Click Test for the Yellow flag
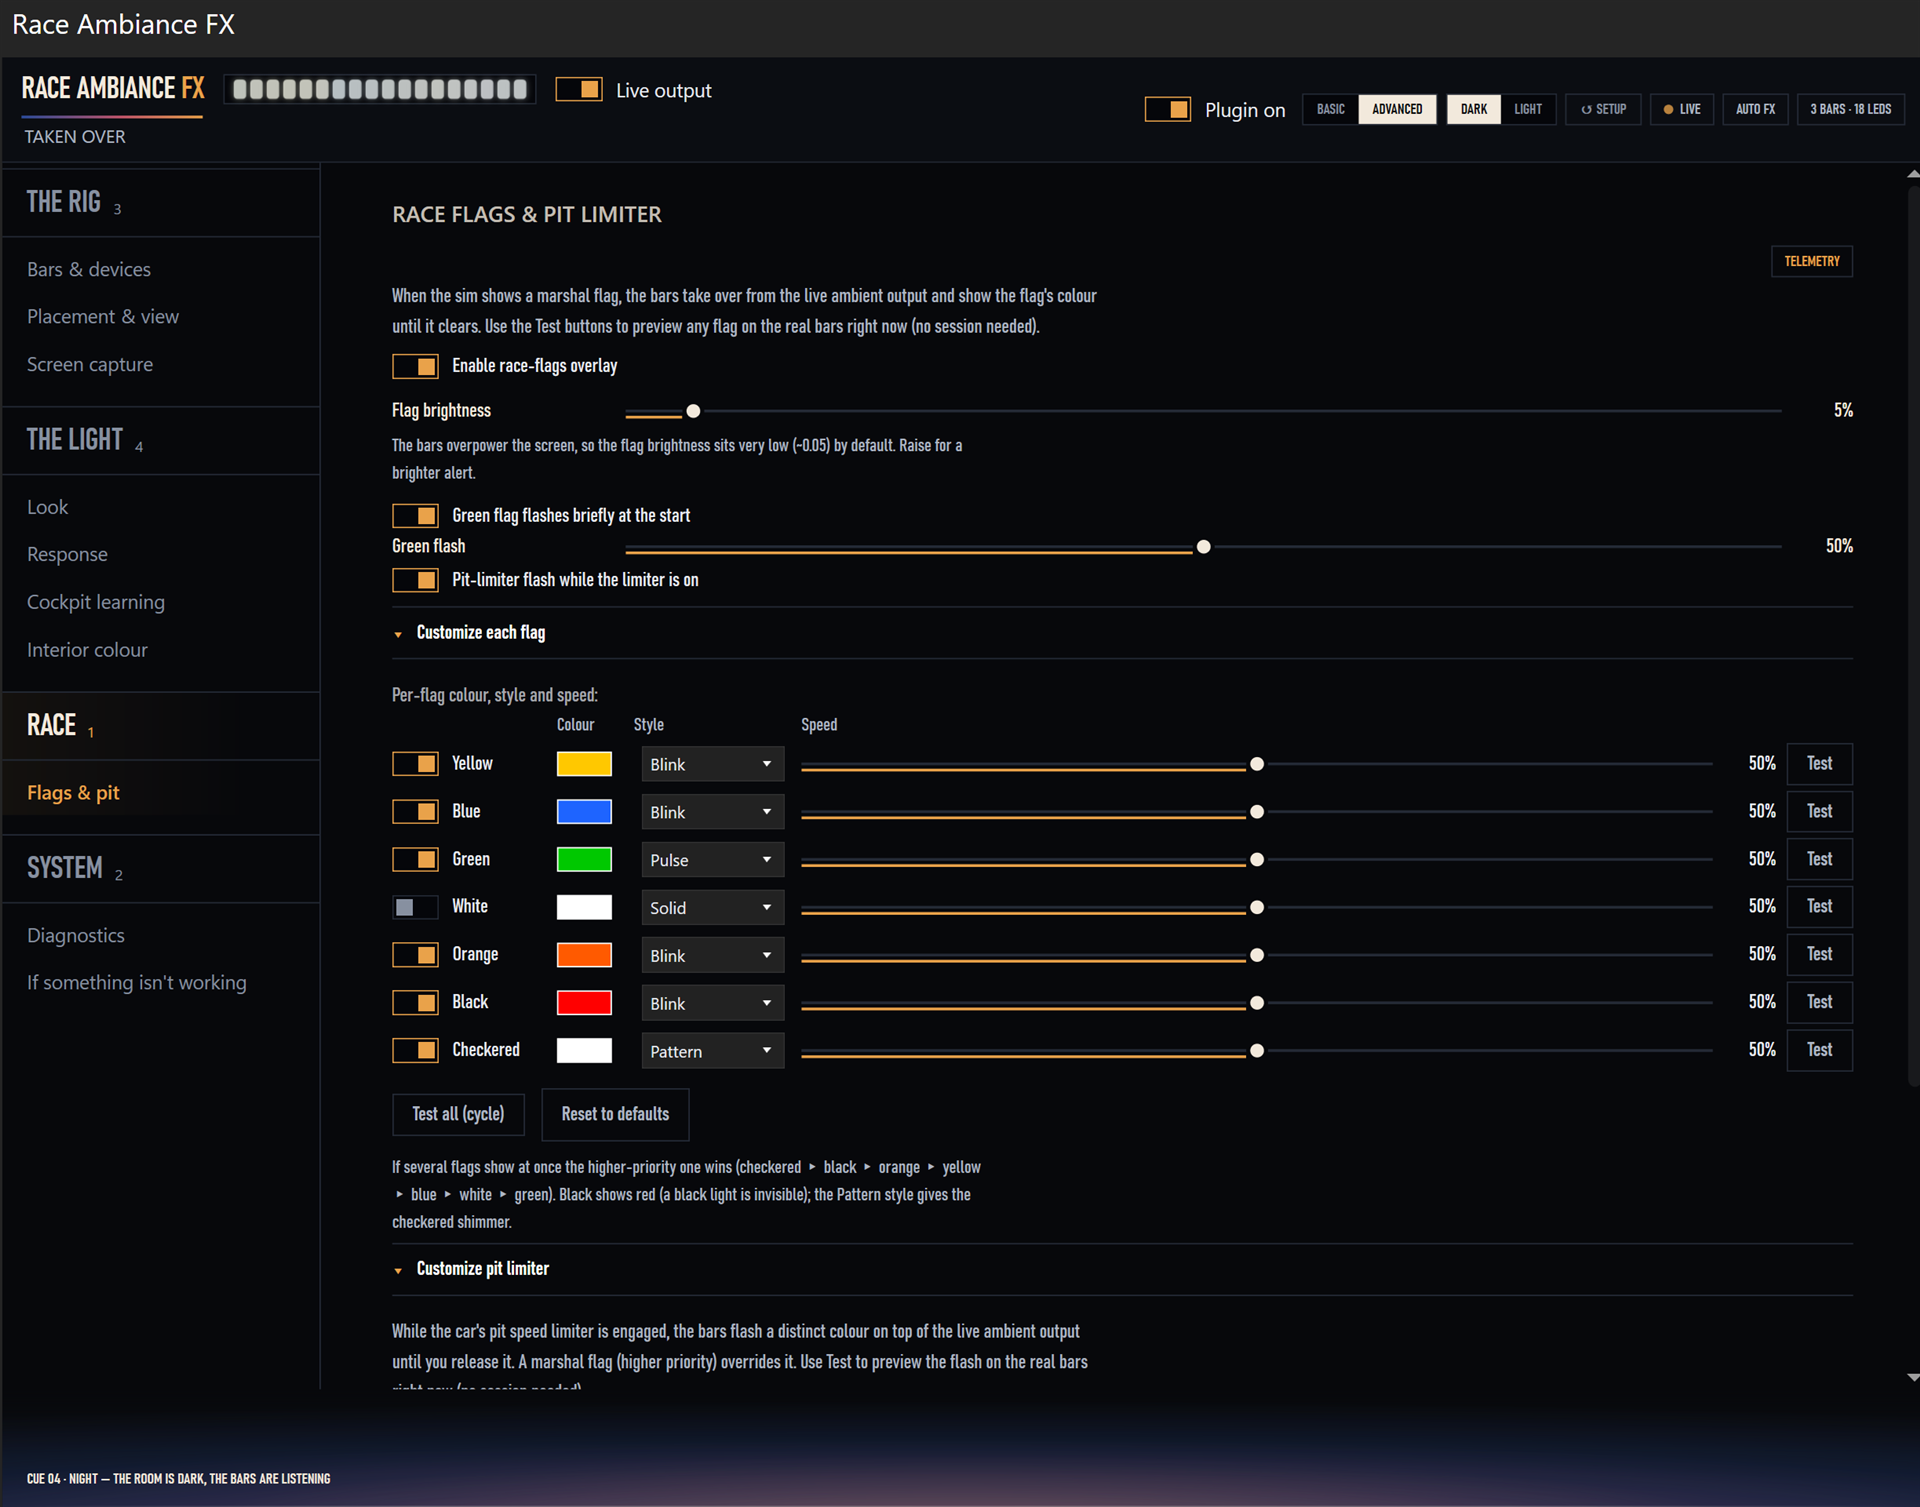The width and height of the screenshot is (1920, 1507). [x=1819, y=764]
